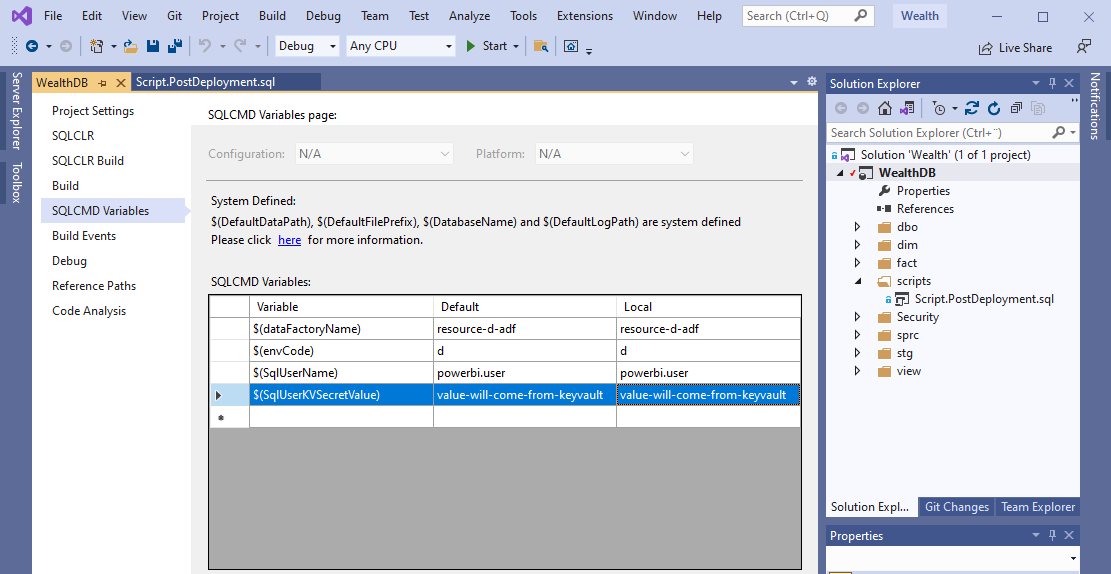This screenshot has height=574, width=1111.
Task: Click the Navigate Backward arrow icon
Action: [32, 46]
